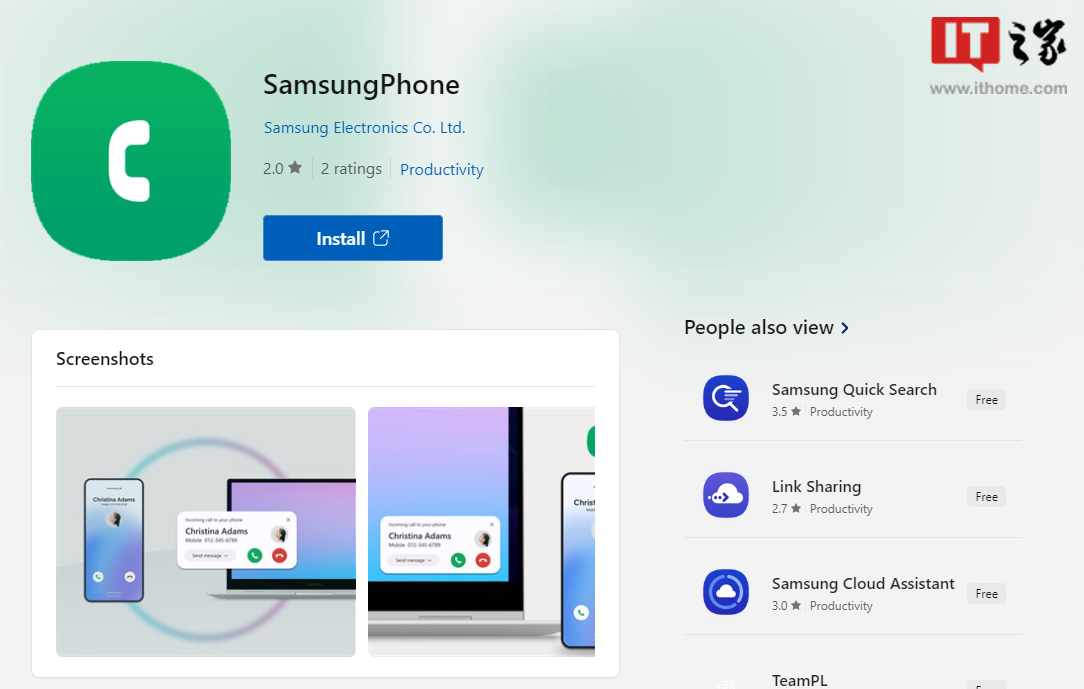This screenshot has height=689, width=1084.
Task: Expand People also view with the chevron
Action: [x=845, y=328]
